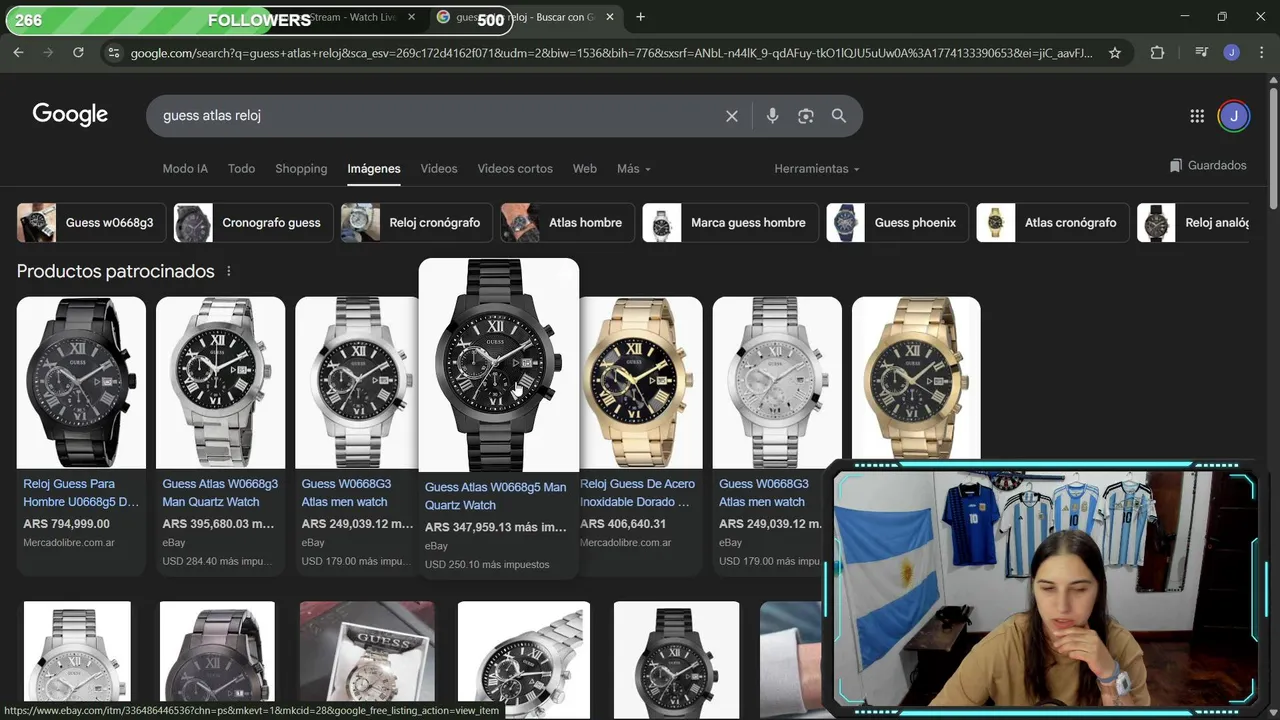The height and width of the screenshot is (720, 1280).
Task: Start voice search with microphone icon
Action: coord(772,116)
